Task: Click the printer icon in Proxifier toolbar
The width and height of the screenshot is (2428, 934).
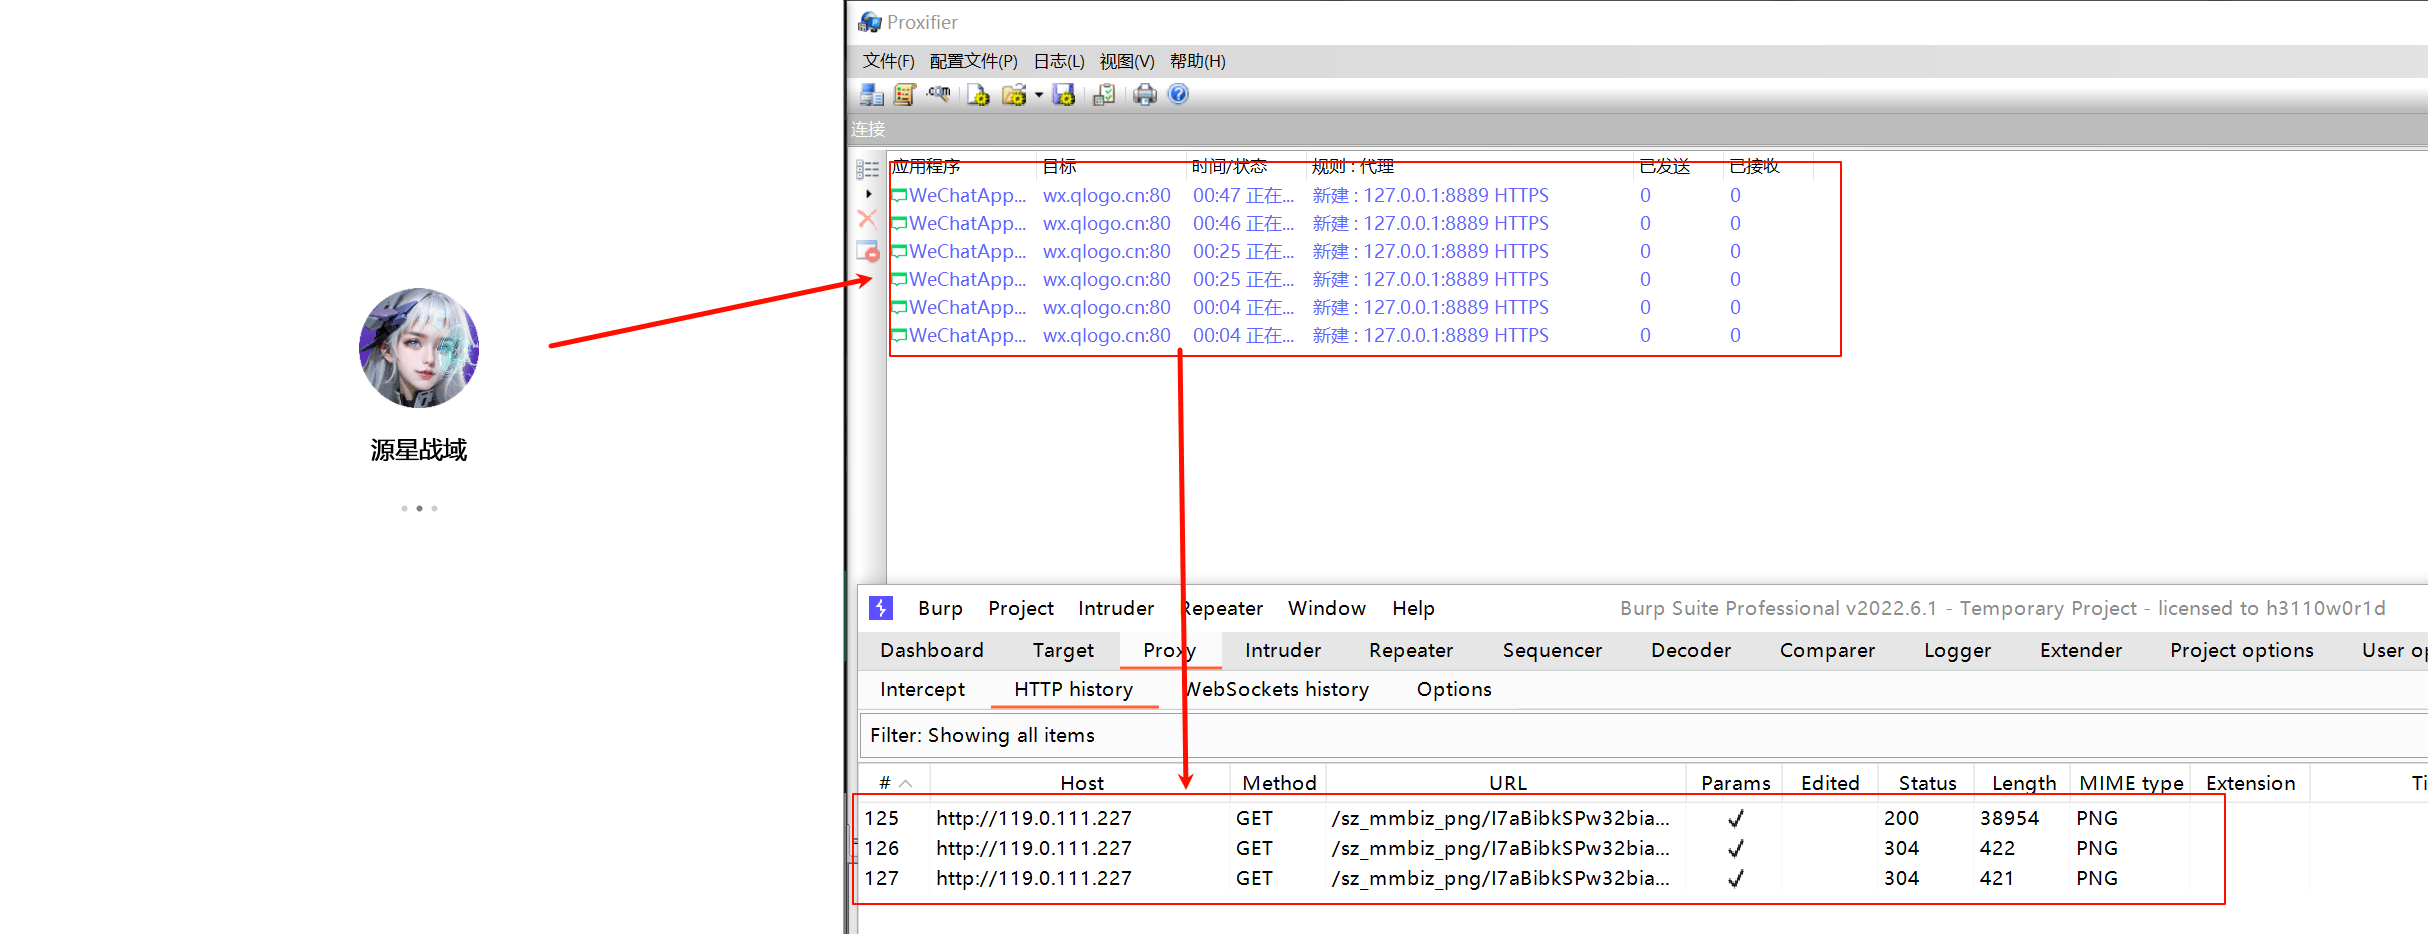Action: pos(1145,95)
